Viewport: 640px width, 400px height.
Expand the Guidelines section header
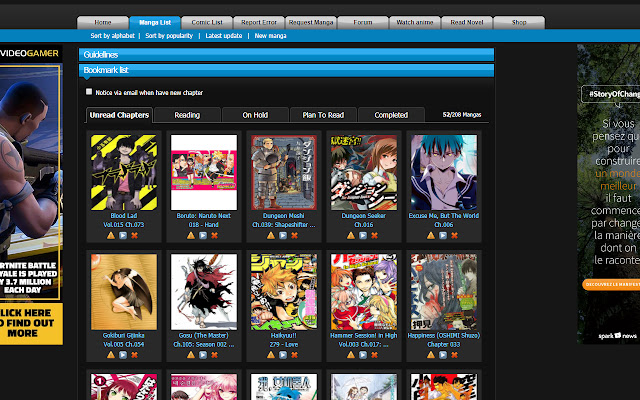[x=286, y=55]
